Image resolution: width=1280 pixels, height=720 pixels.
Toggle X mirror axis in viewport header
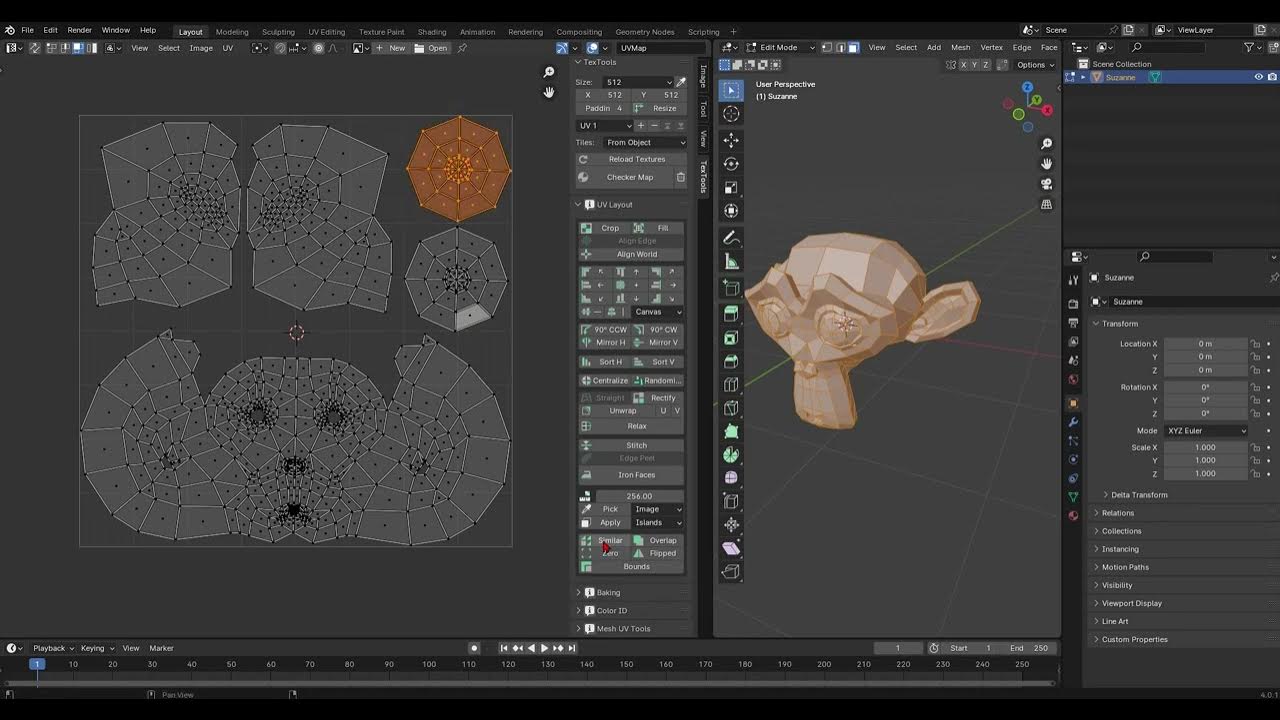point(964,65)
